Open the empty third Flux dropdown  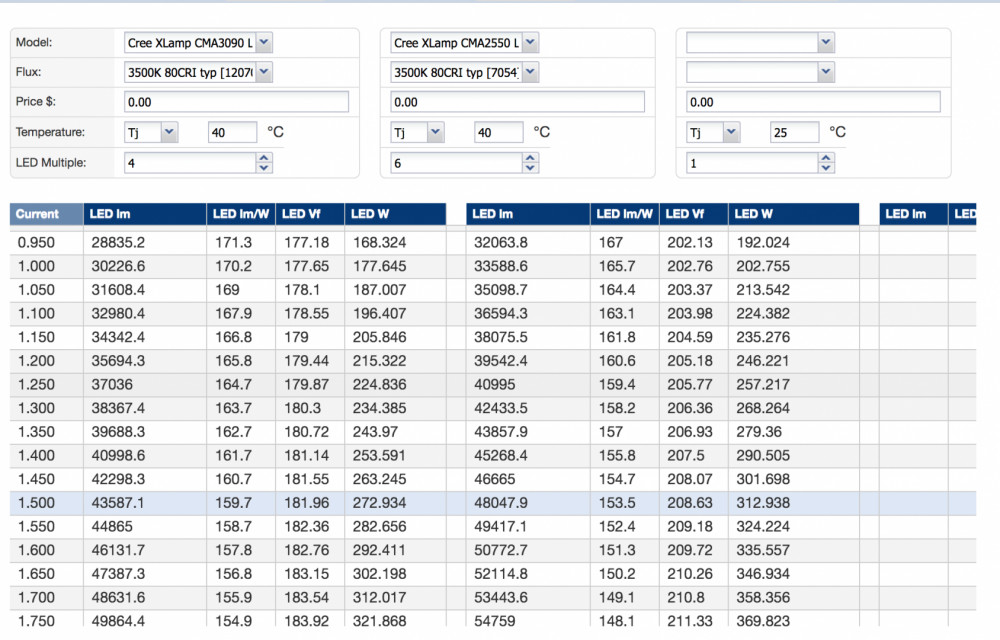pos(760,72)
